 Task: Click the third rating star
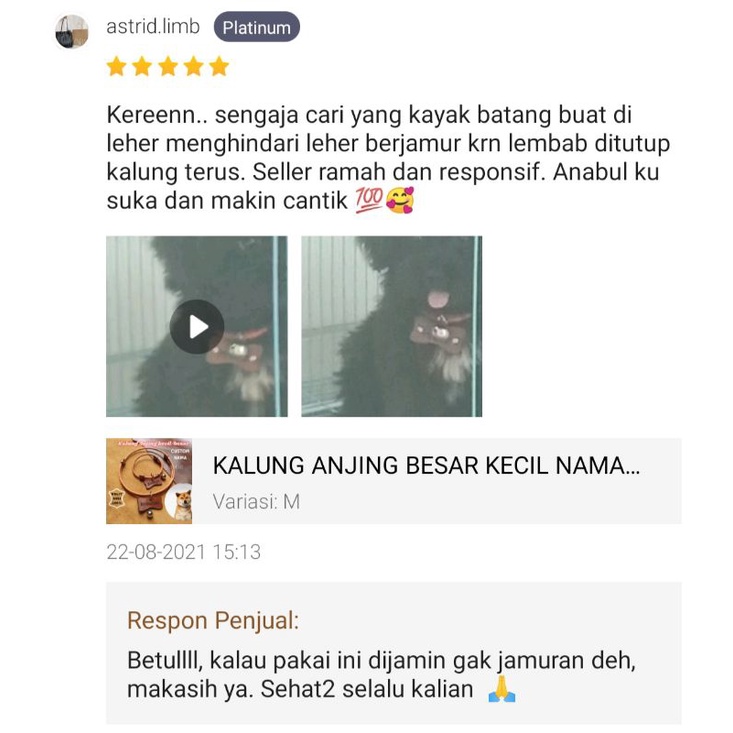(x=168, y=66)
